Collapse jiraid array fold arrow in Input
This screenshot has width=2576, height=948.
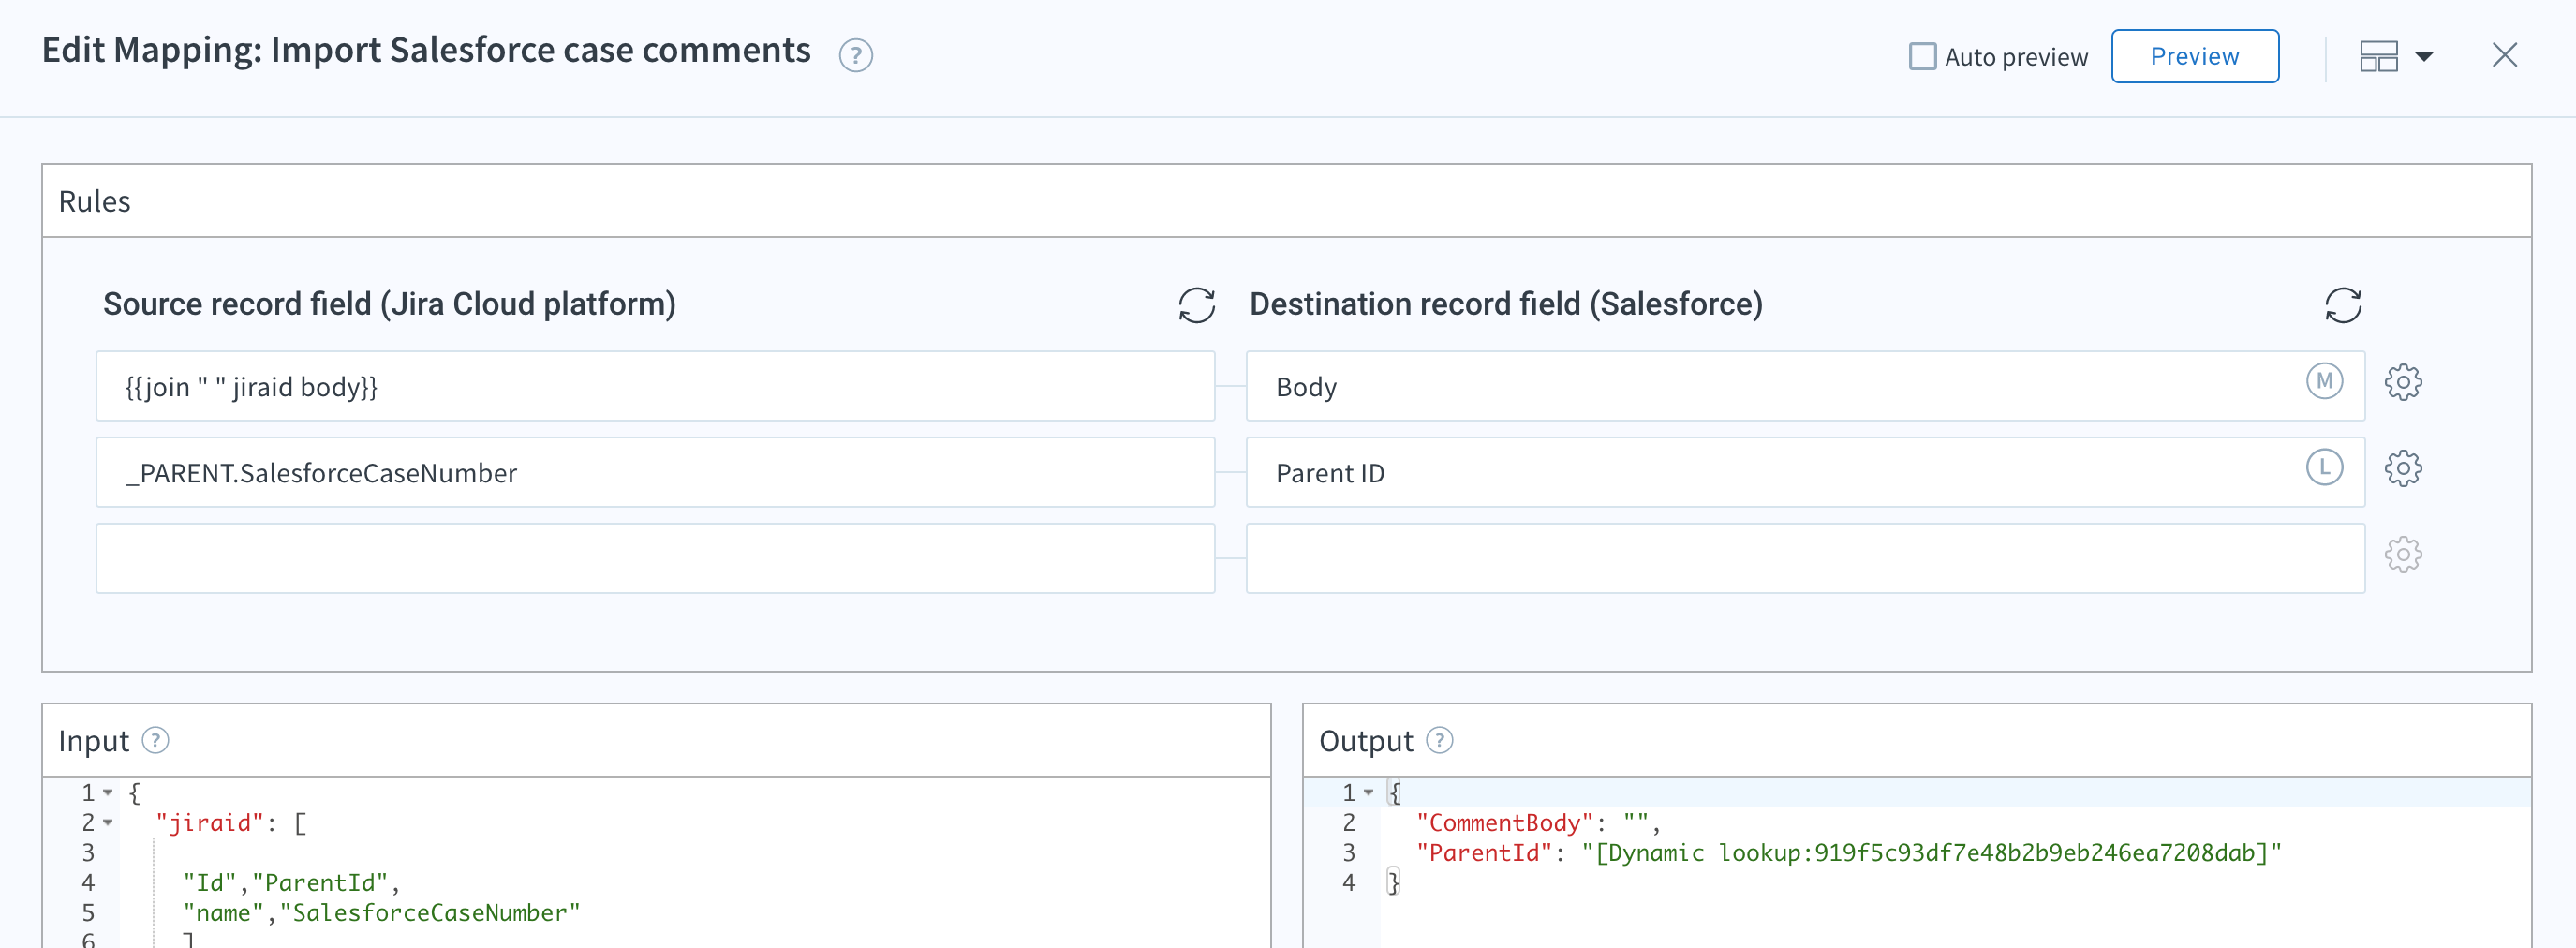[108, 822]
